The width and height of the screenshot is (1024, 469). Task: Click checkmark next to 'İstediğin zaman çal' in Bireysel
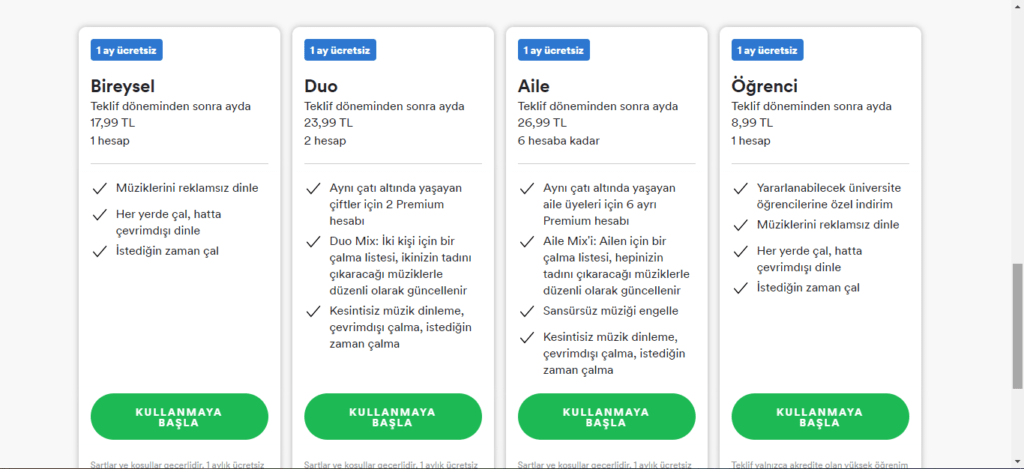tap(99, 251)
